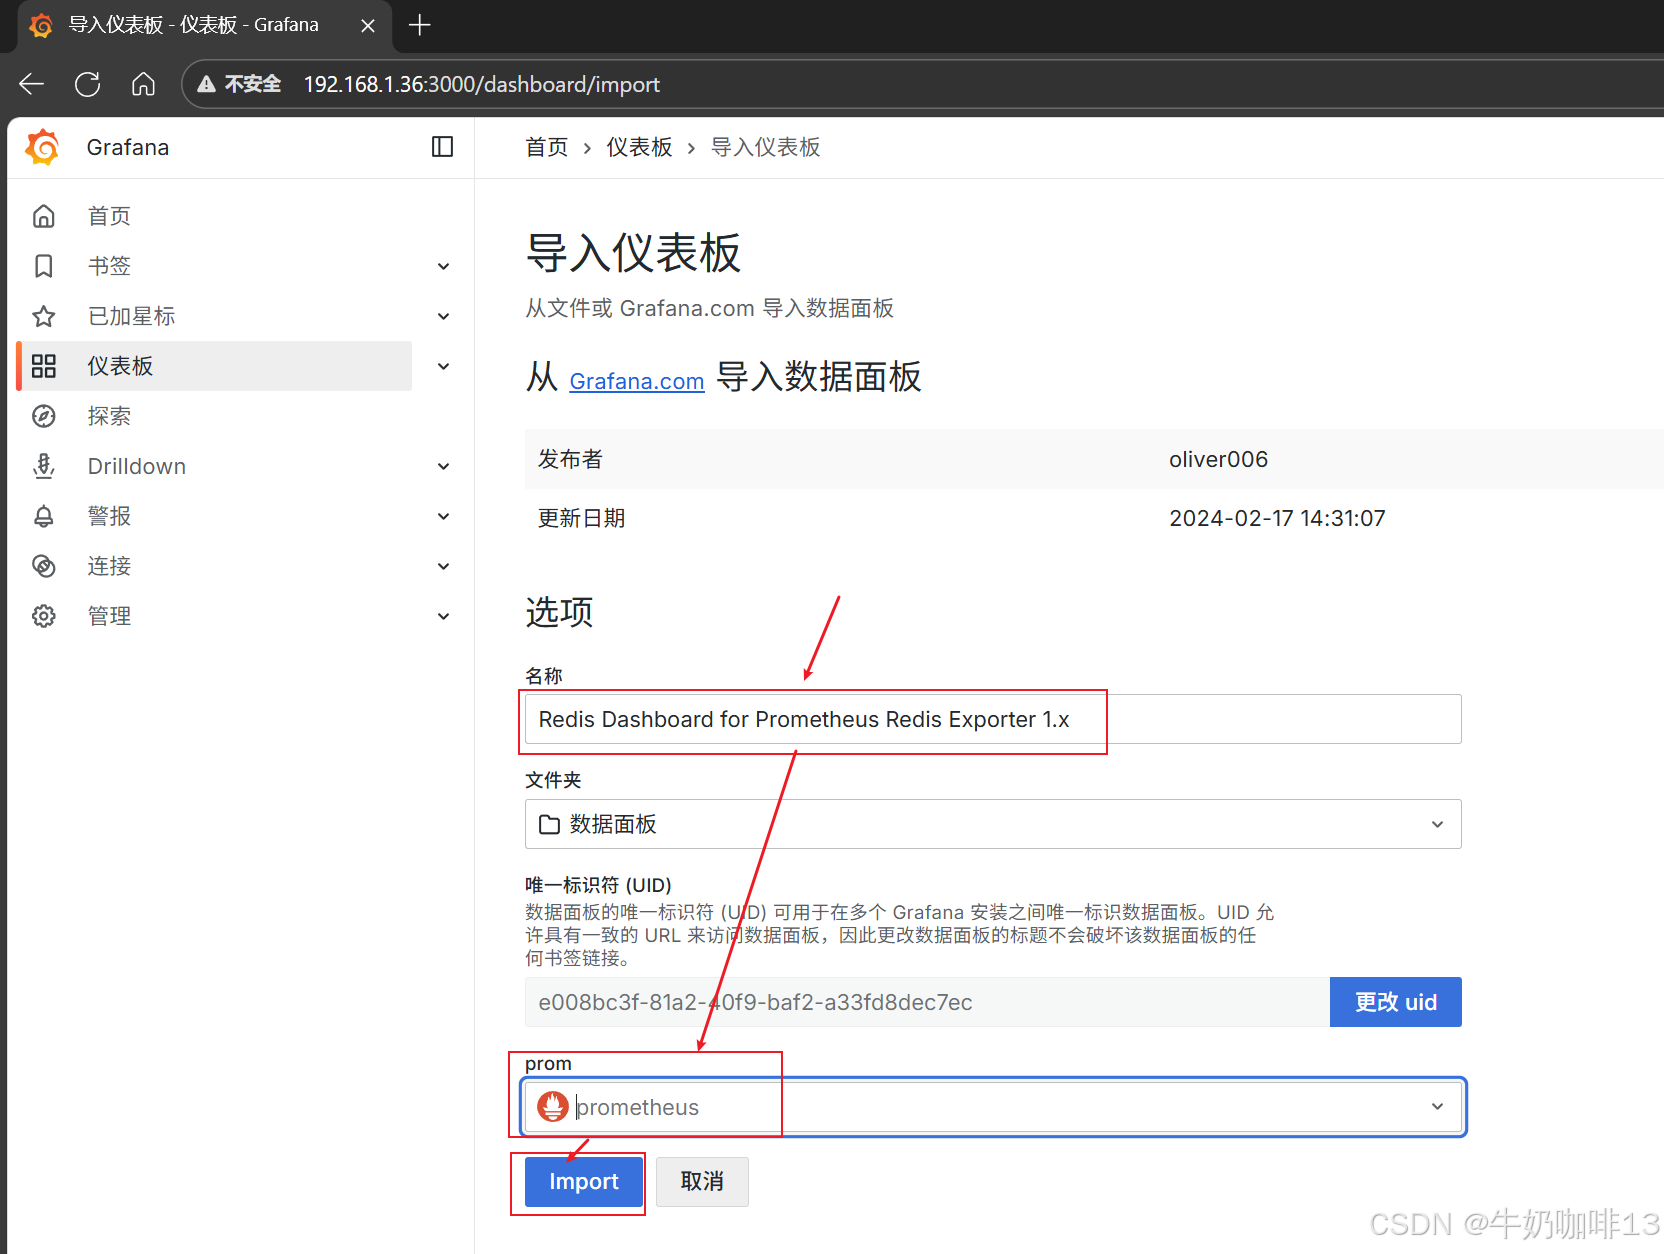
Task: Click the browser home icon
Action: 144,84
